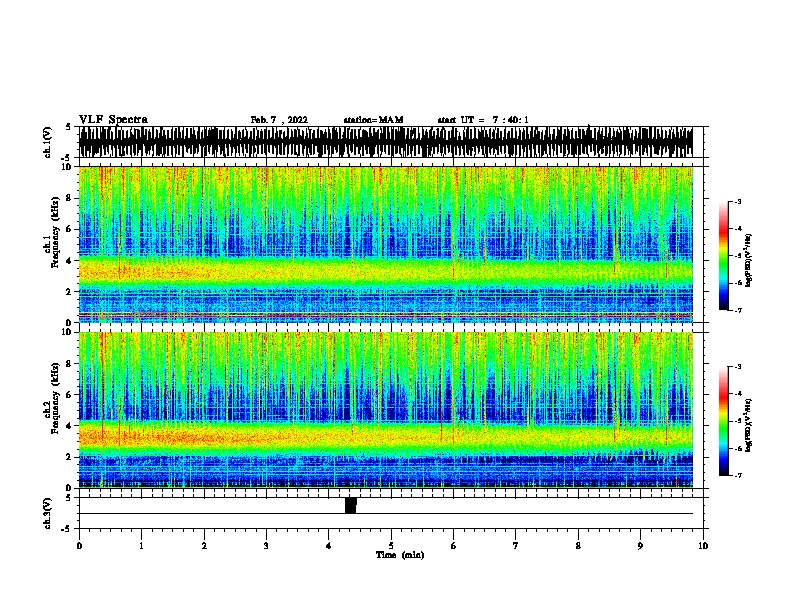Image resolution: width=792 pixels, height=612 pixels.
Task: Click the "1" tick on the Time axis
Action: pyautogui.click(x=141, y=546)
